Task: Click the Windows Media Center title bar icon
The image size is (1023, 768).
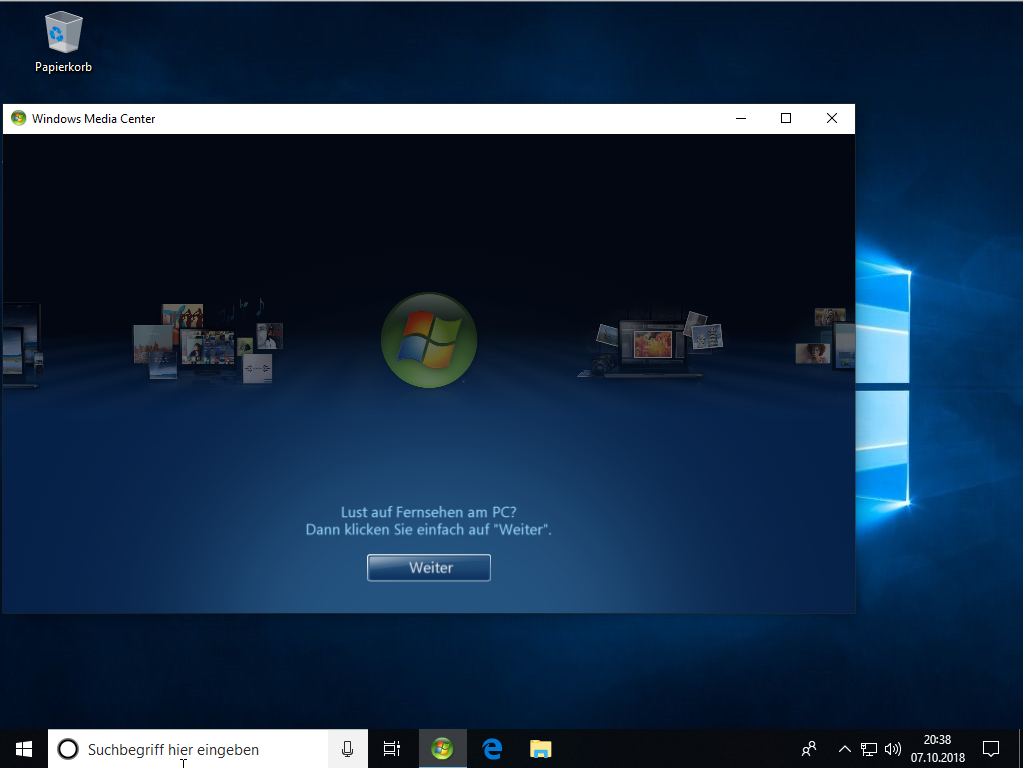Action: pyautogui.click(x=18, y=118)
